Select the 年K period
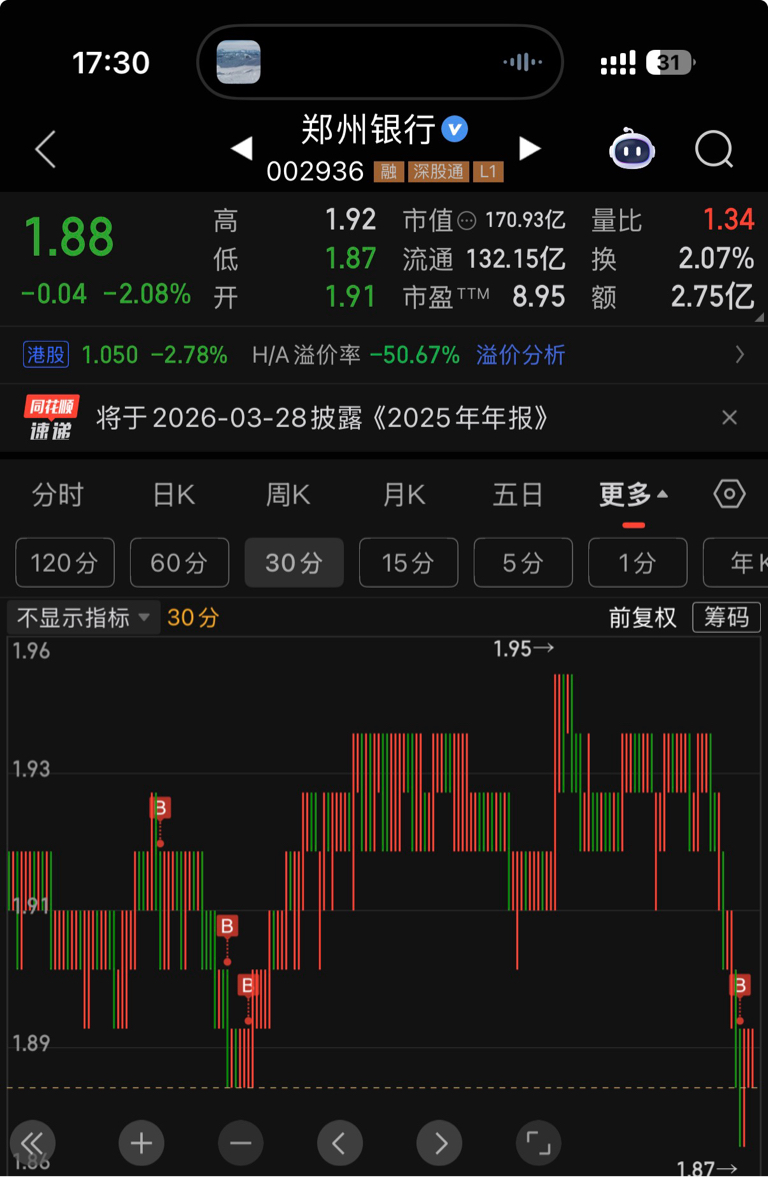Image resolution: width=768 pixels, height=1177 pixels. pyautogui.click(x=736, y=562)
